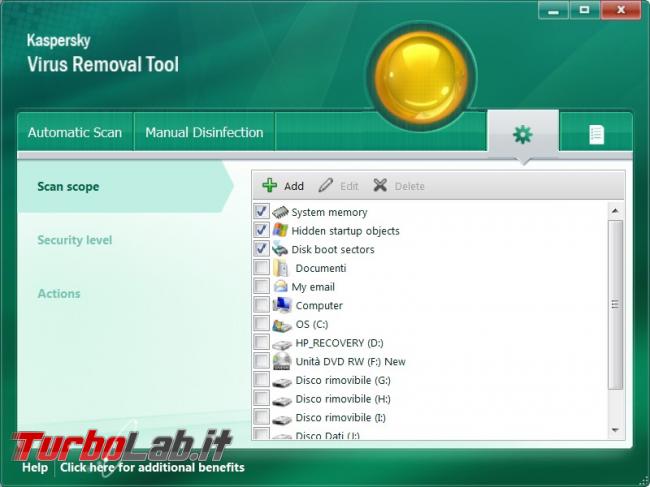This screenshot has width=650, height=487.
Task: Click the DVD RW (F:) disc icon
Action: click(282, 361)
